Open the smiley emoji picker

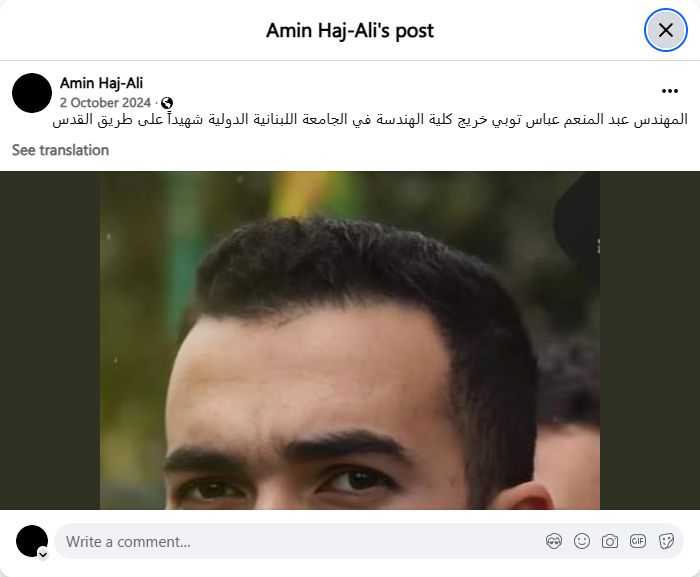582,541
